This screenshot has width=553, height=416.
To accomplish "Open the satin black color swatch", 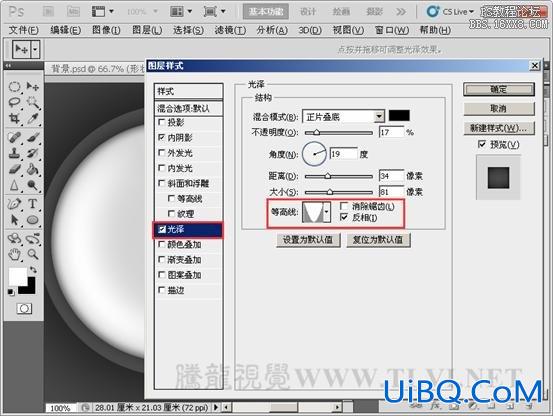I will pos(399,116).
